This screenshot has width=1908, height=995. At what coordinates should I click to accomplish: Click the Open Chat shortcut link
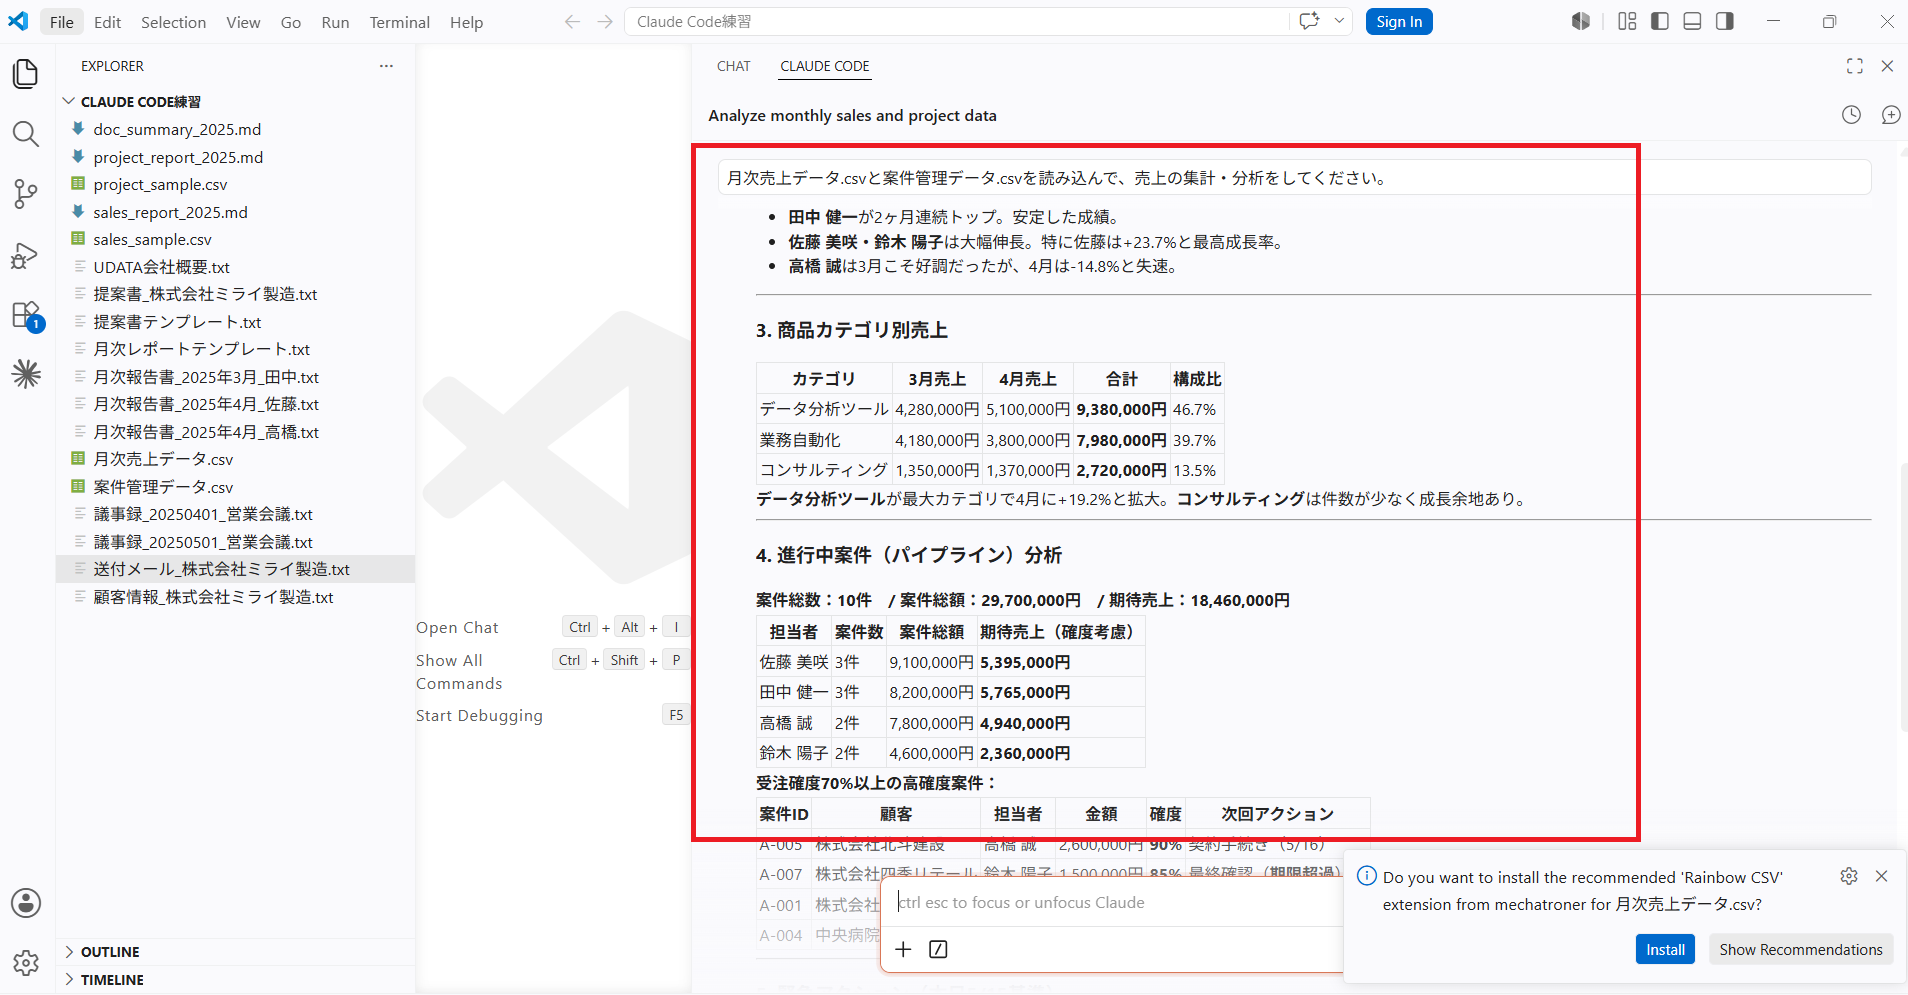coord(457,628)
